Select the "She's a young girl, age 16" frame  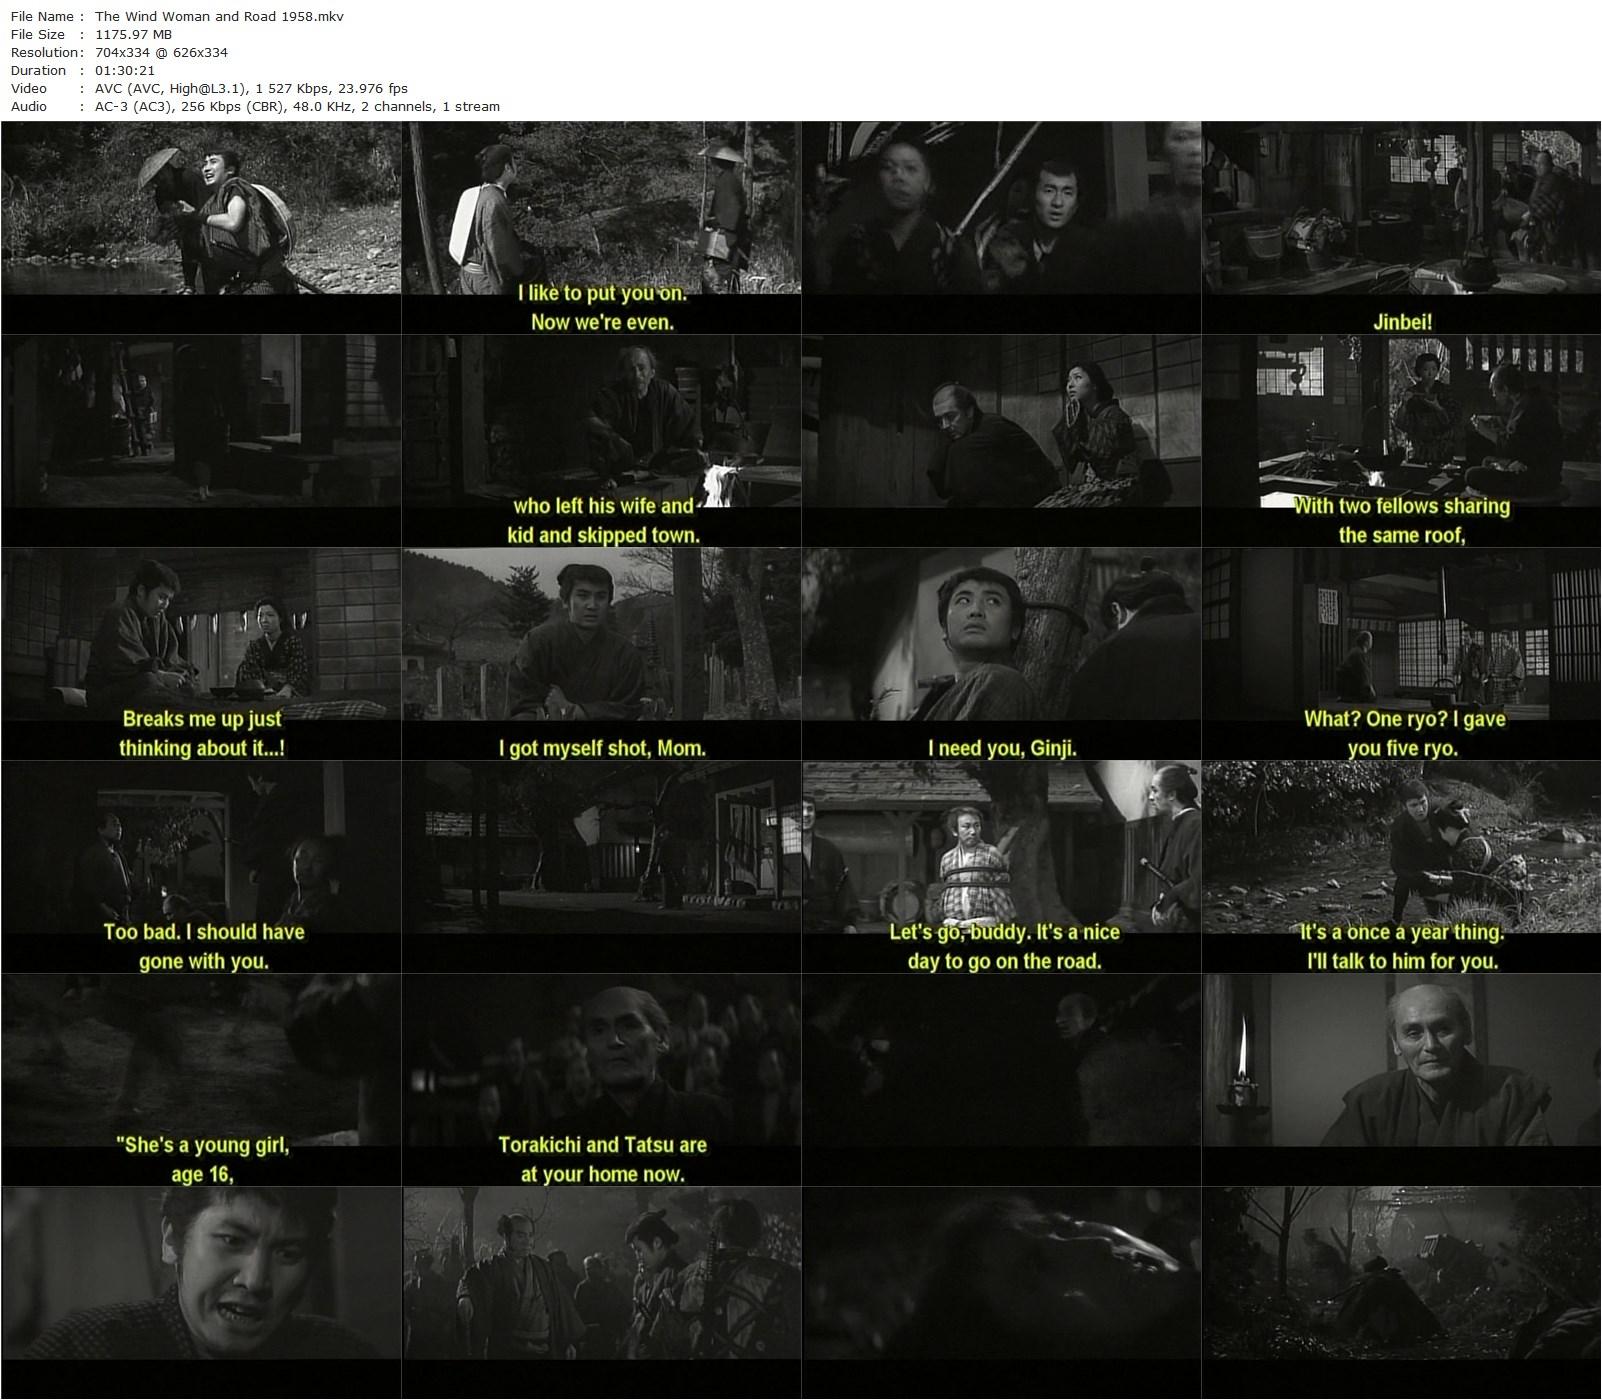point(201,1080)
